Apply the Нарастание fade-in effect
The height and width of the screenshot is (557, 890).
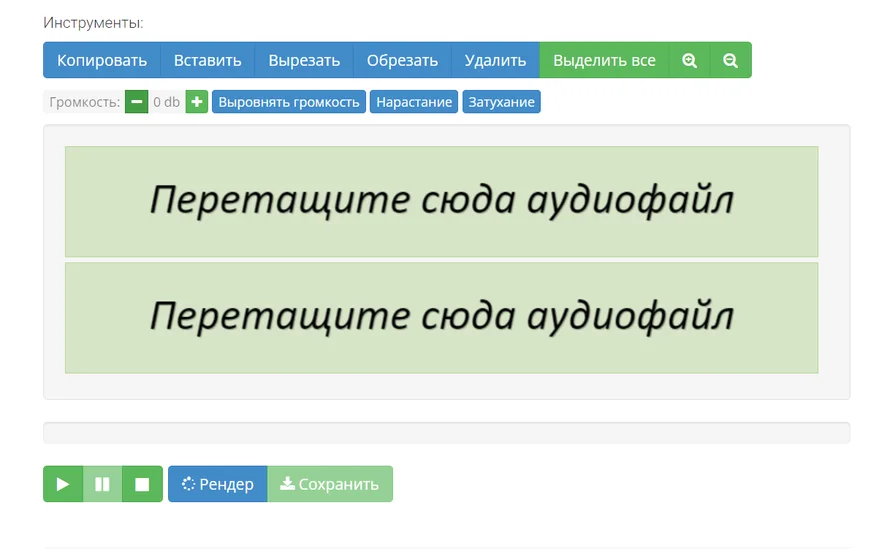pos(414,102)
